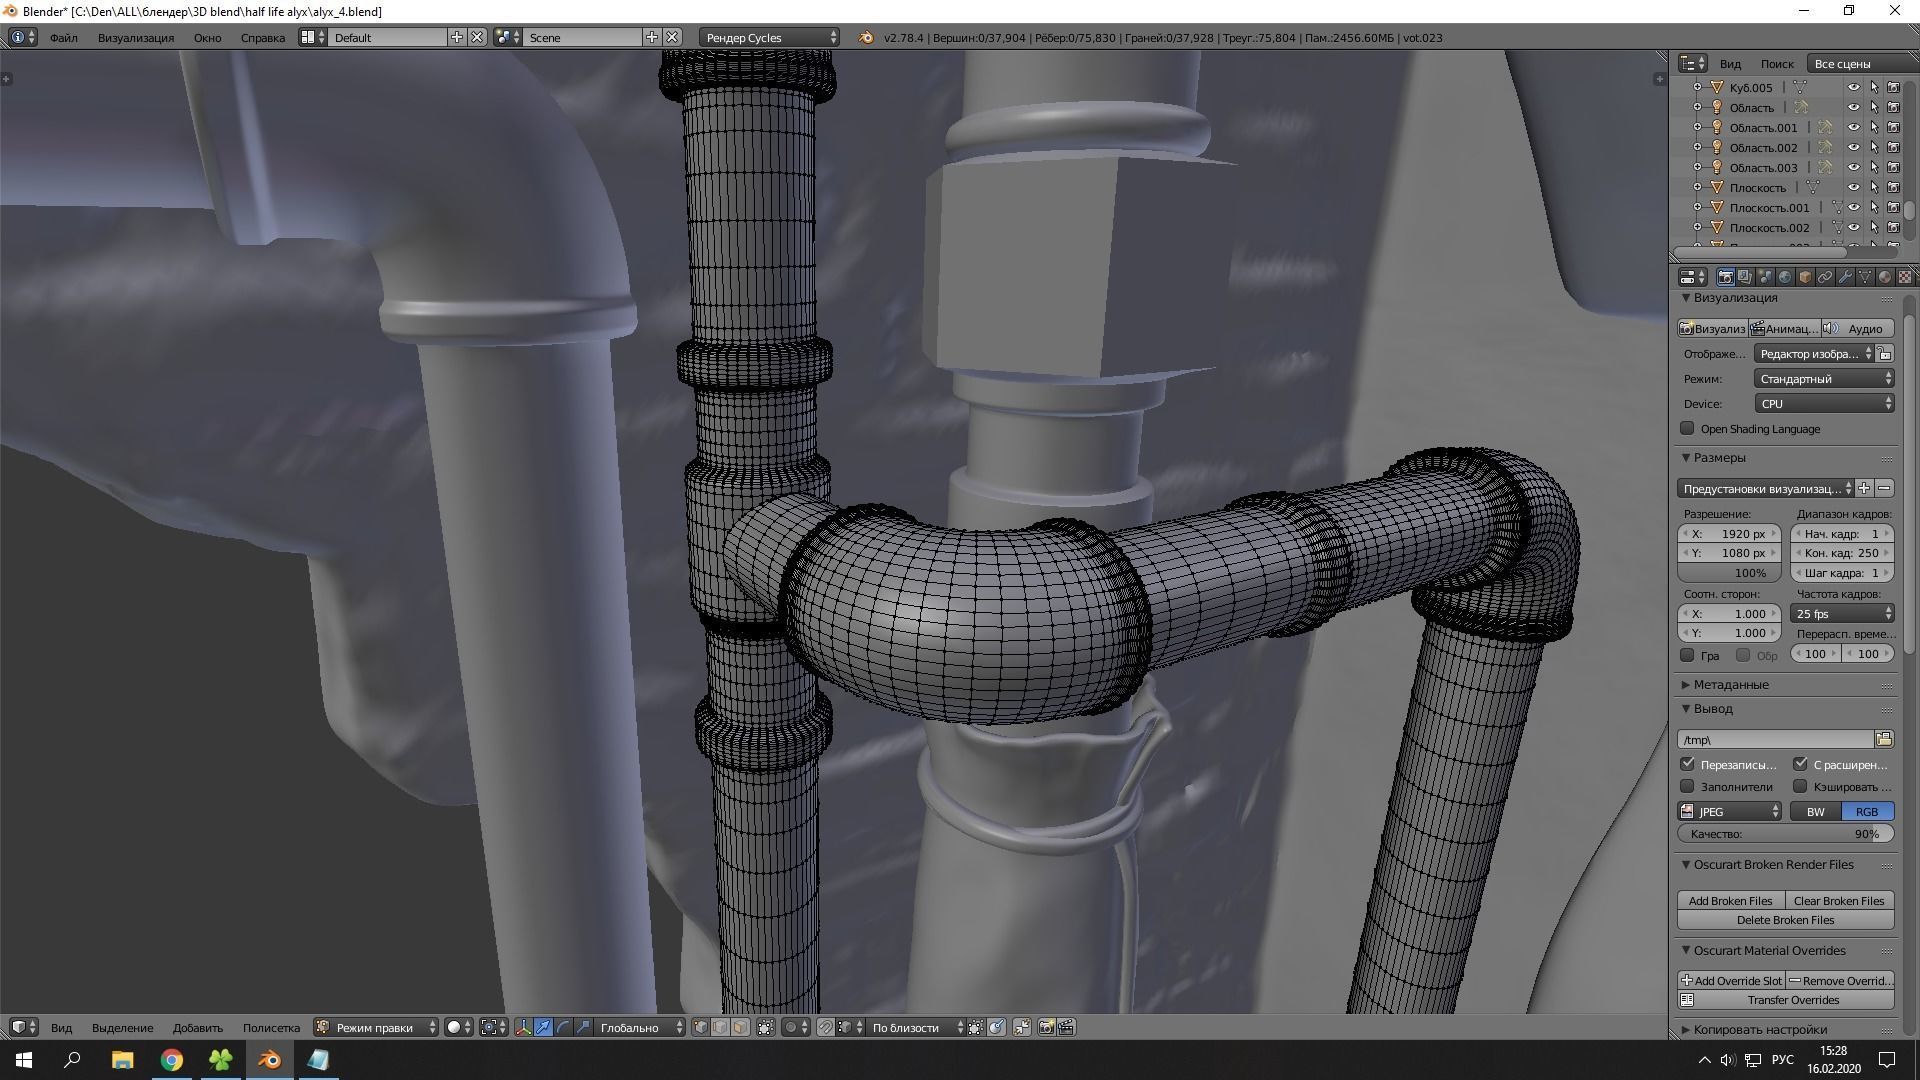The image size is (1920, 1080).
Task: Open the 25 fps frame rate dropdown
Action: (1842, 613)
